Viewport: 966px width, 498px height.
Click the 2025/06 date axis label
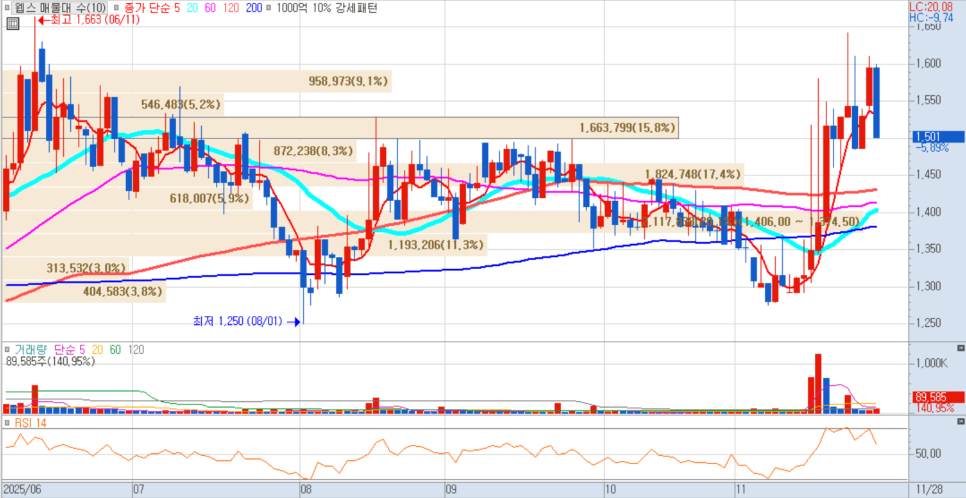click(22, 490)
